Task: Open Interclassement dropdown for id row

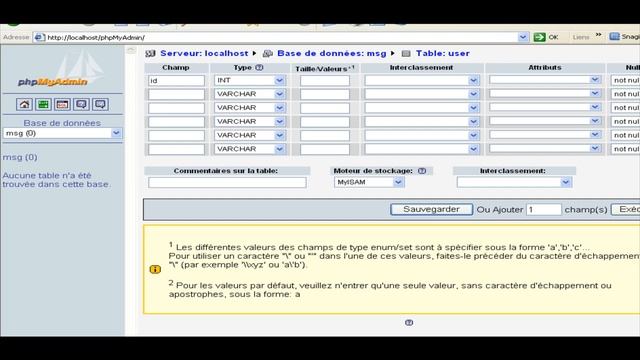Action: [x=422, y=80]
